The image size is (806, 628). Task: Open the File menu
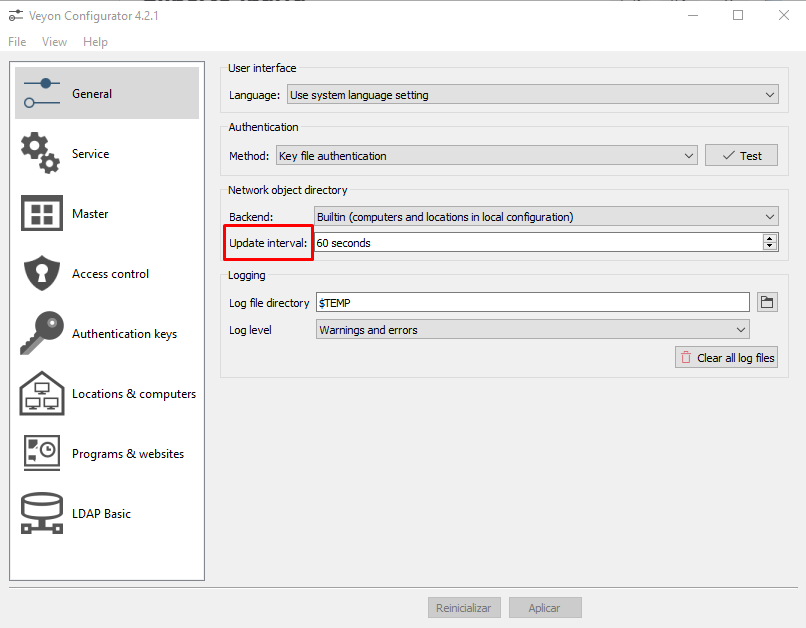[x=17, y=42]
